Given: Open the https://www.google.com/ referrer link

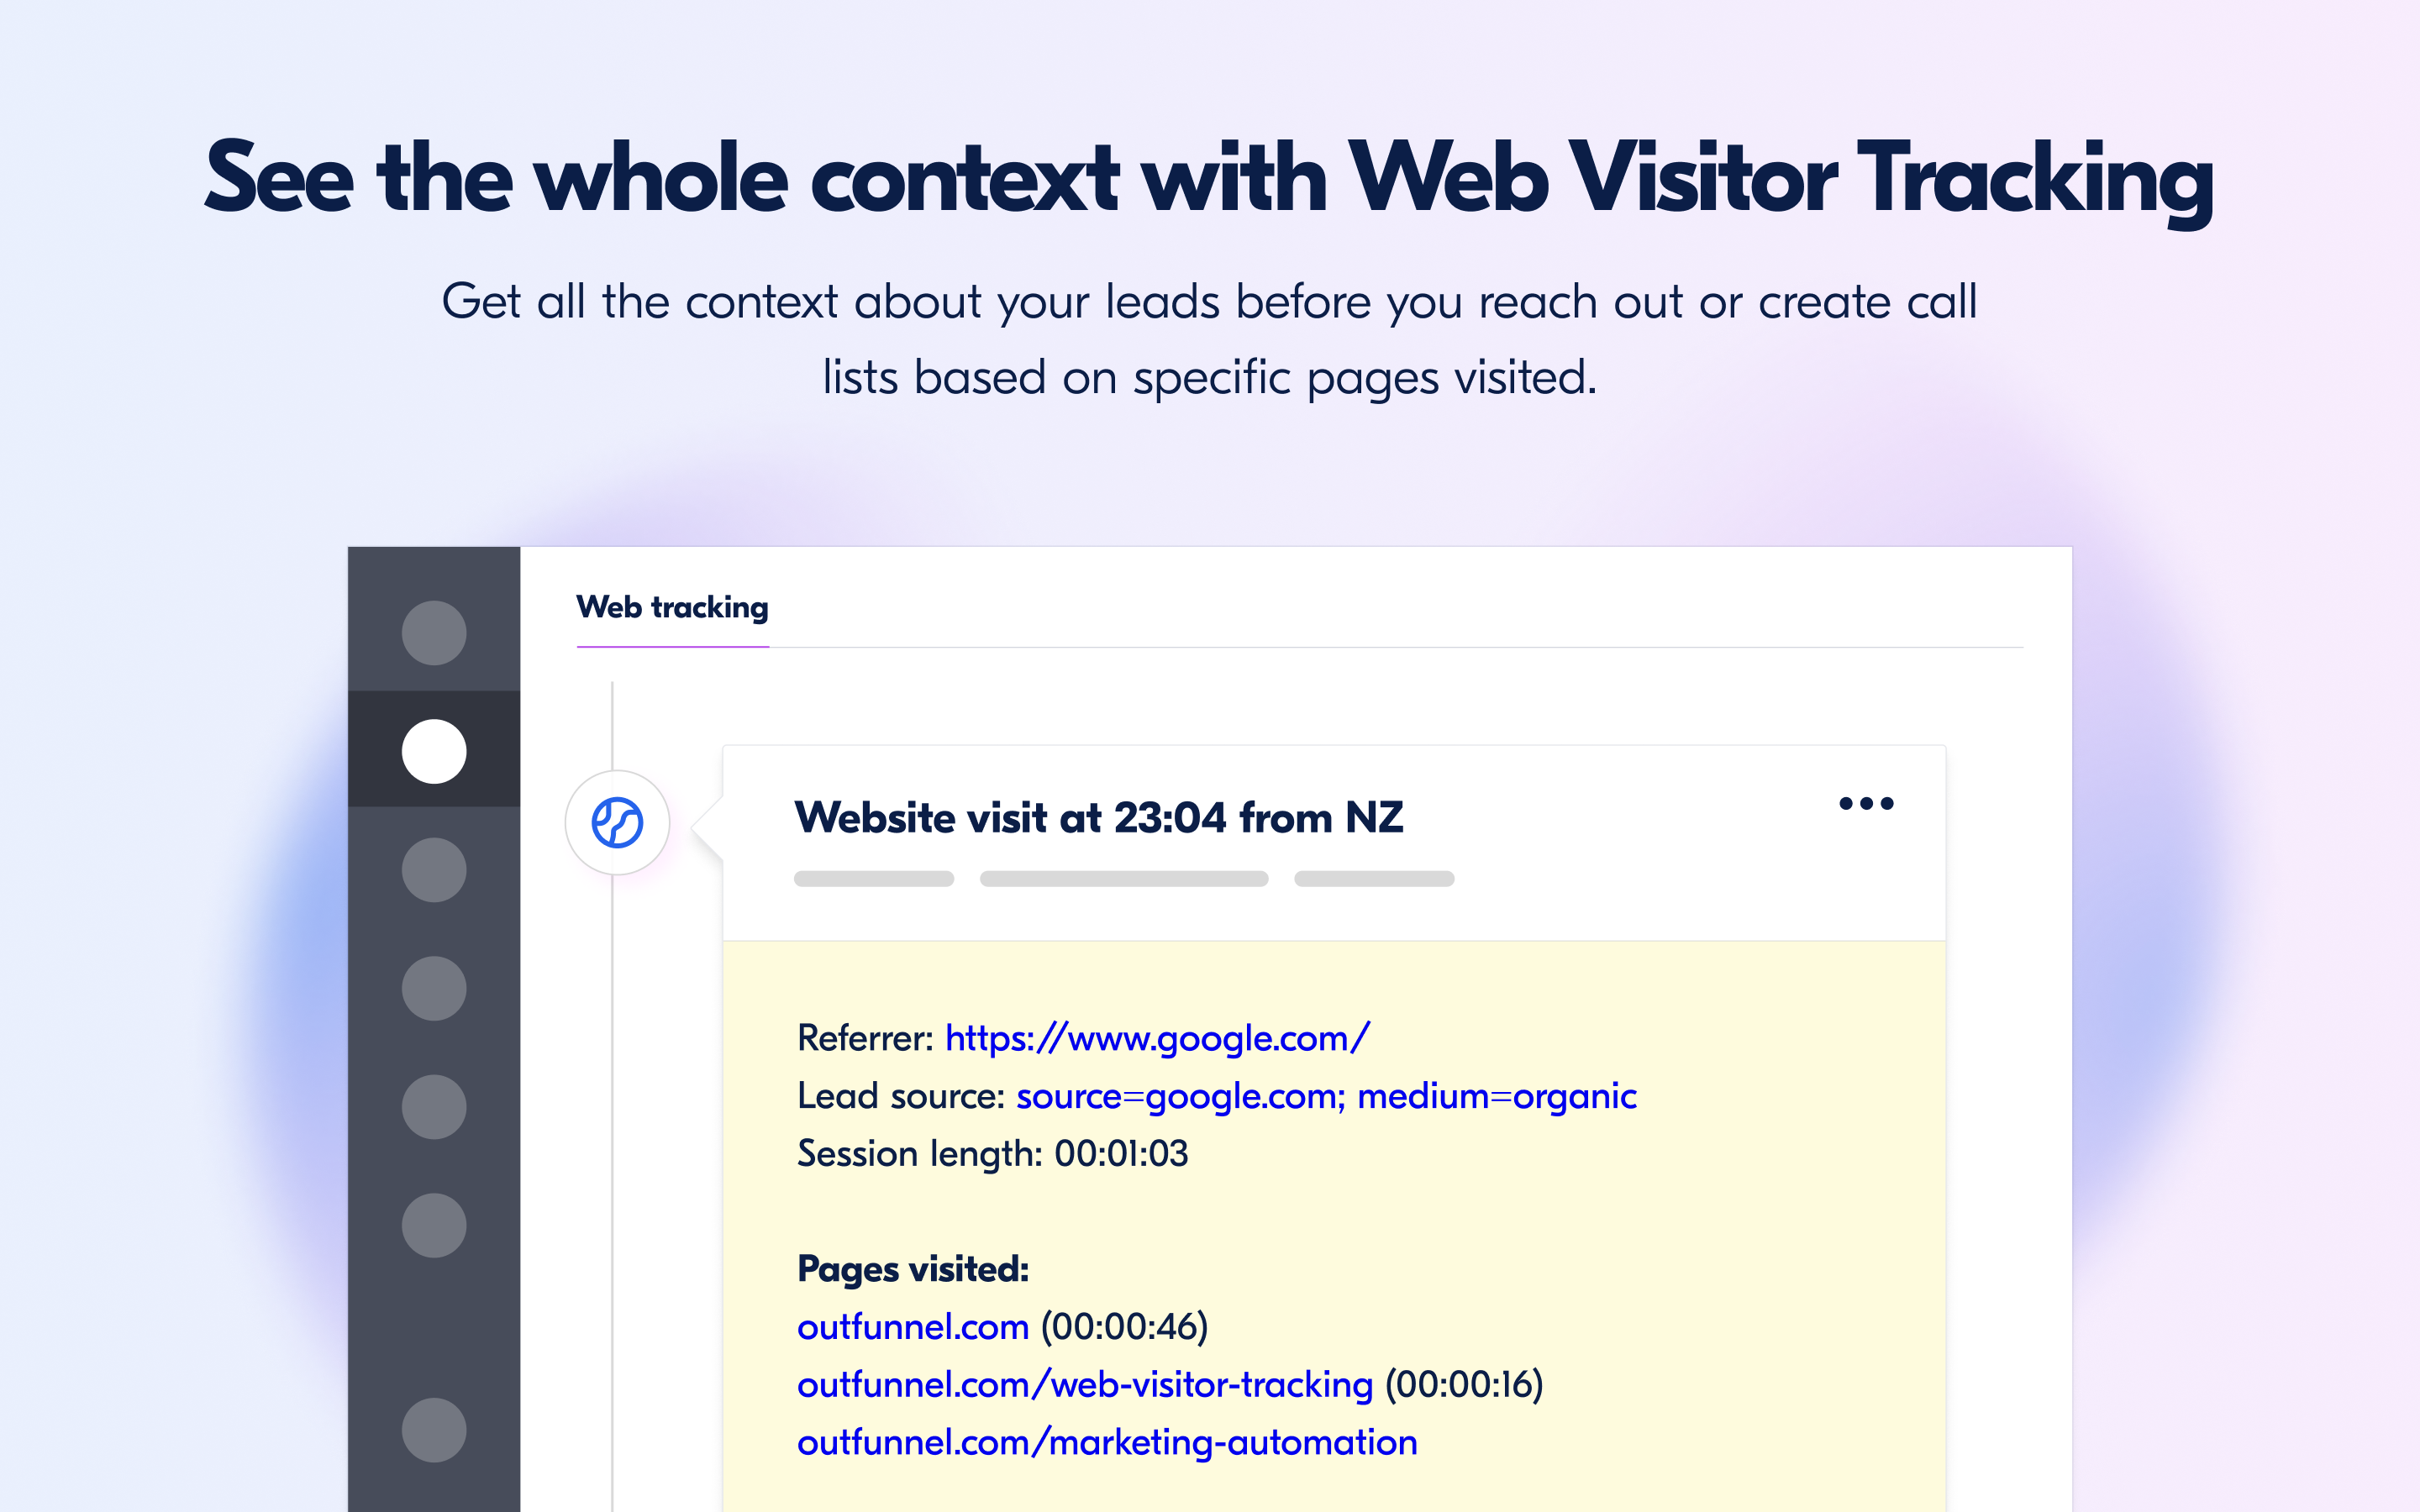Looking at the screenshot, I should tap(1157, 1039).
